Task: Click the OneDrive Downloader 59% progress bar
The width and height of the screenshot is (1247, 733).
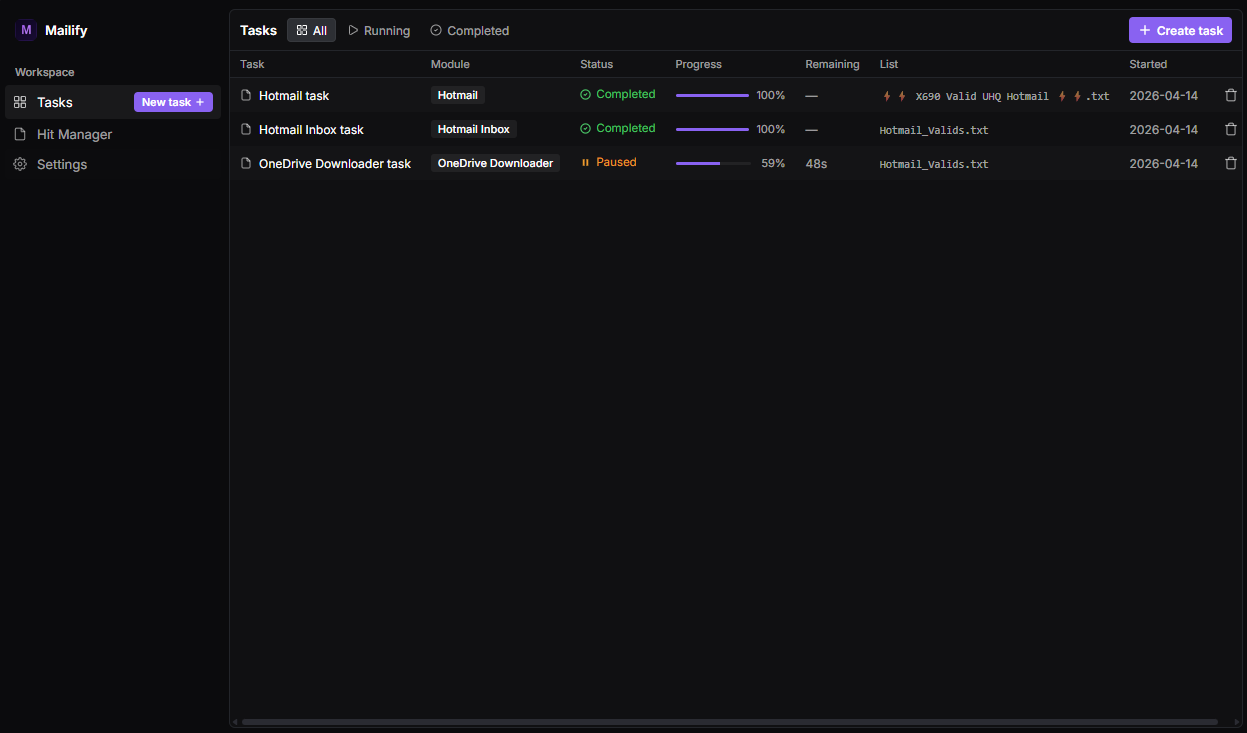Action: click(713, 163)
